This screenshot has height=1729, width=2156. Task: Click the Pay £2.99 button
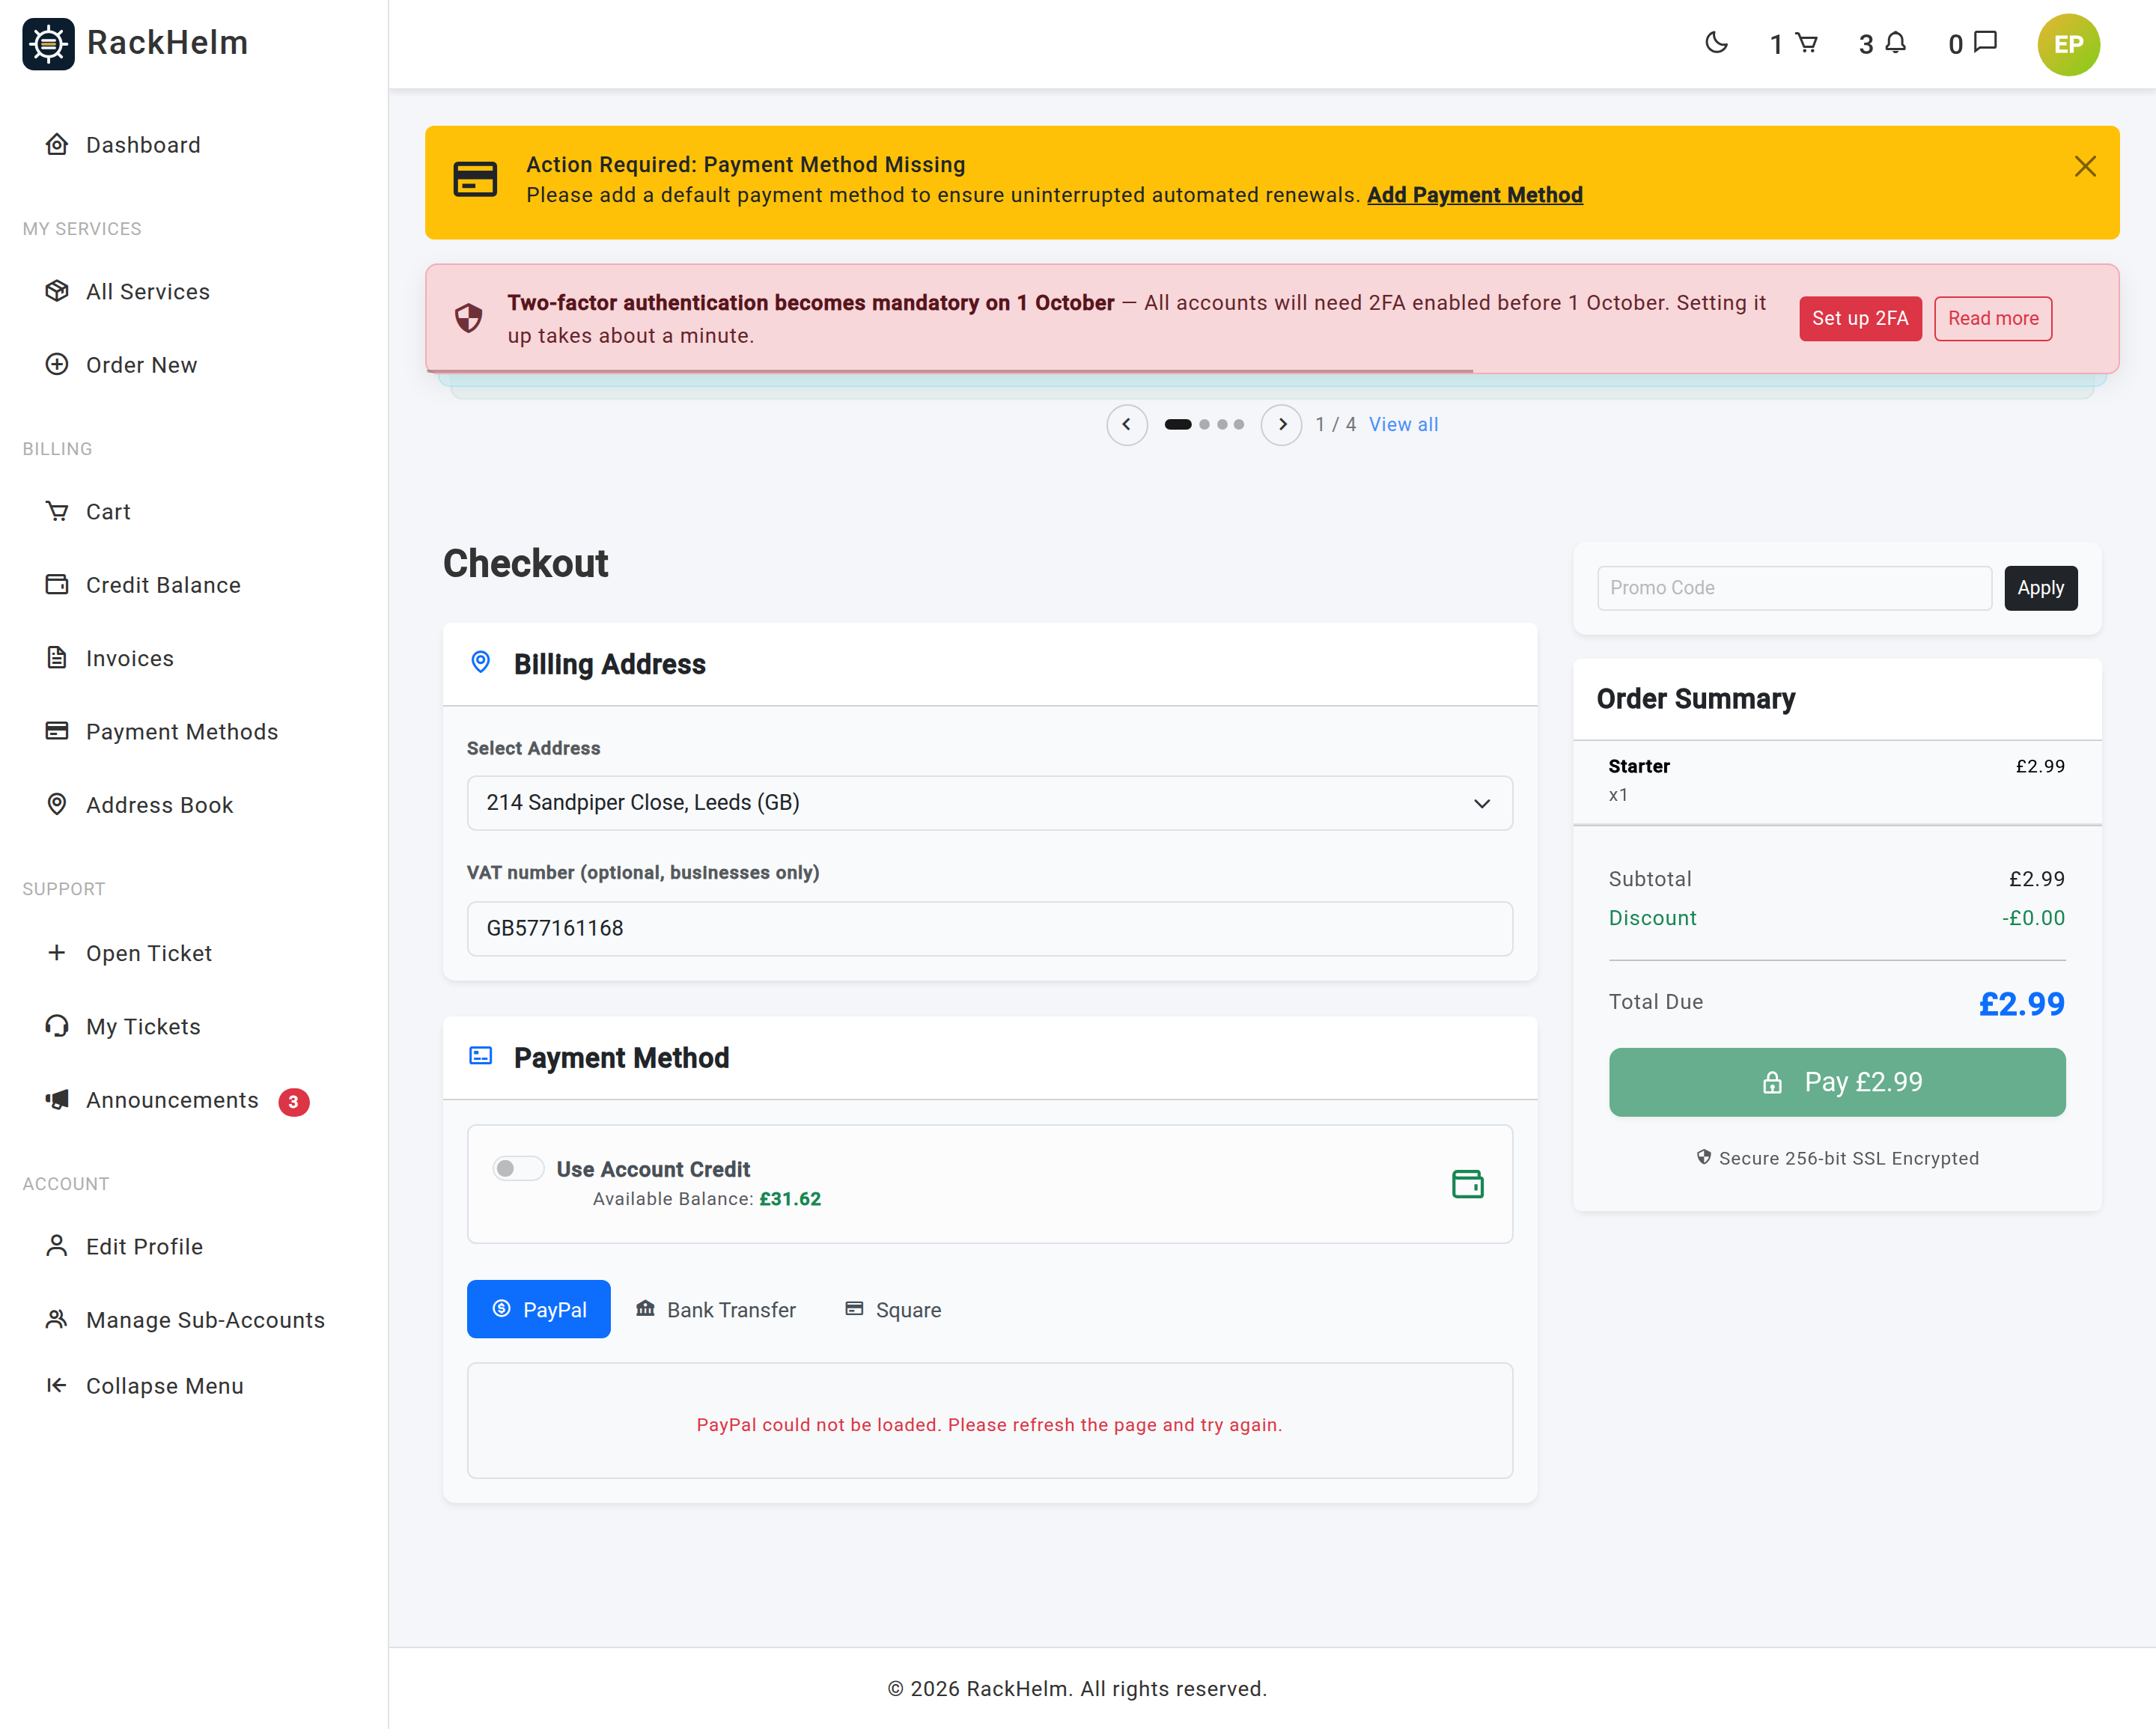click(x=1836, y=1082)
